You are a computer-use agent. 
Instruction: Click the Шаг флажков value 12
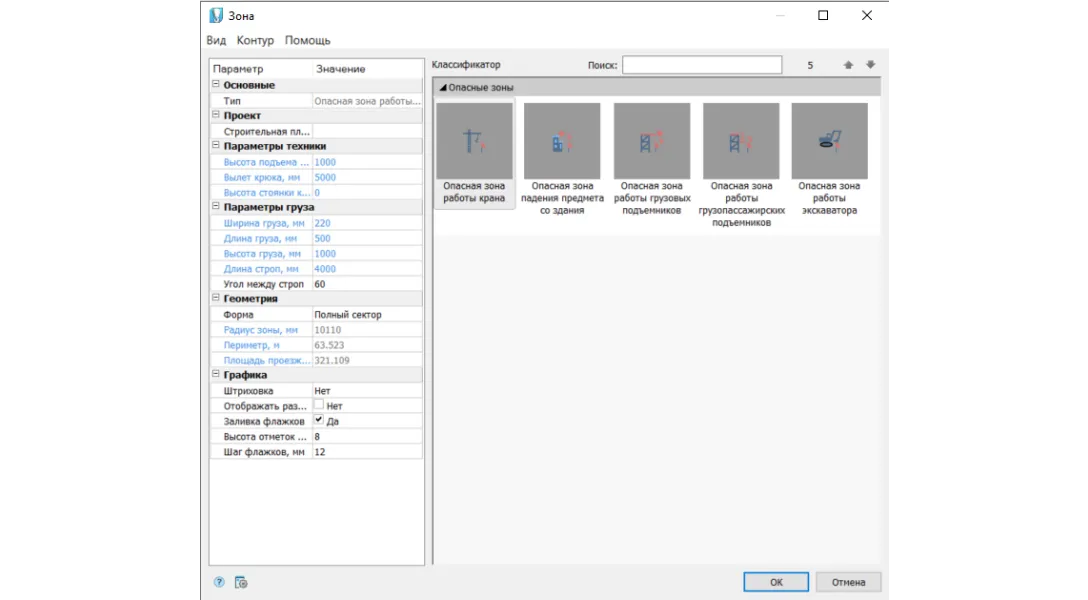click(367, 452)
